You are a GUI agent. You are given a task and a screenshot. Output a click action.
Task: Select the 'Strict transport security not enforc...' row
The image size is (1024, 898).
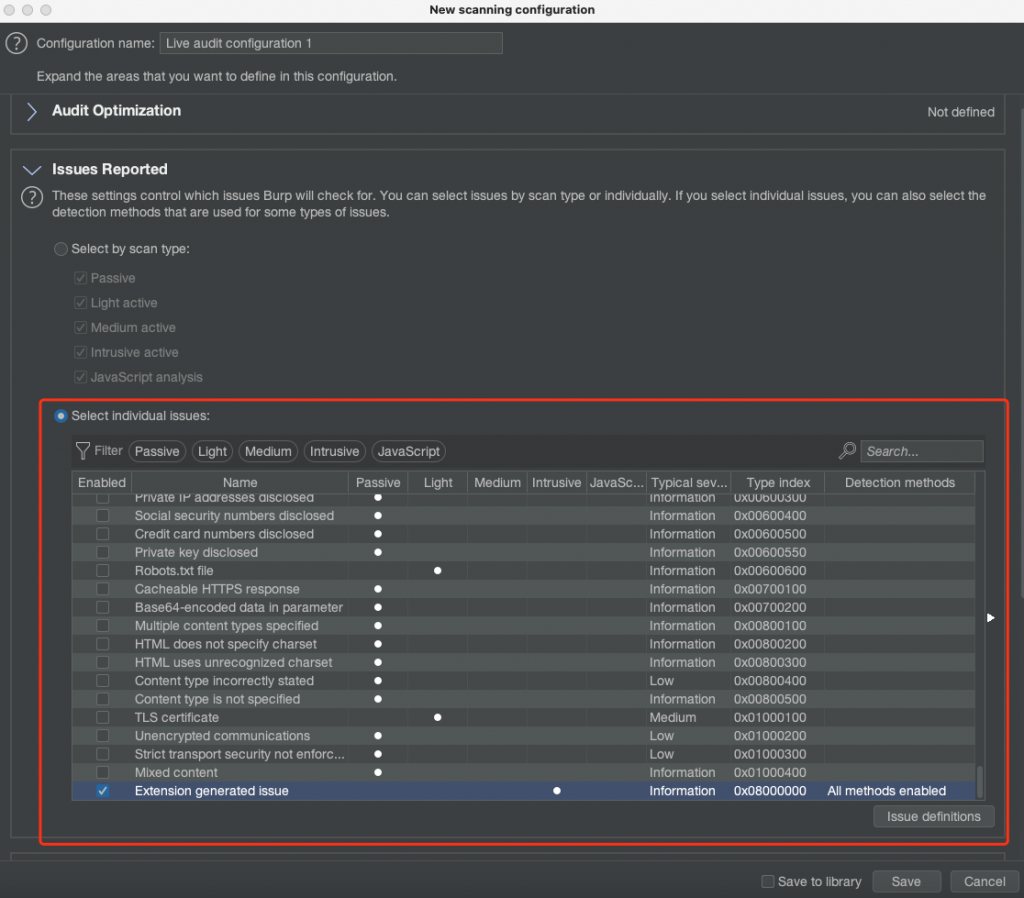pos(523,754)
